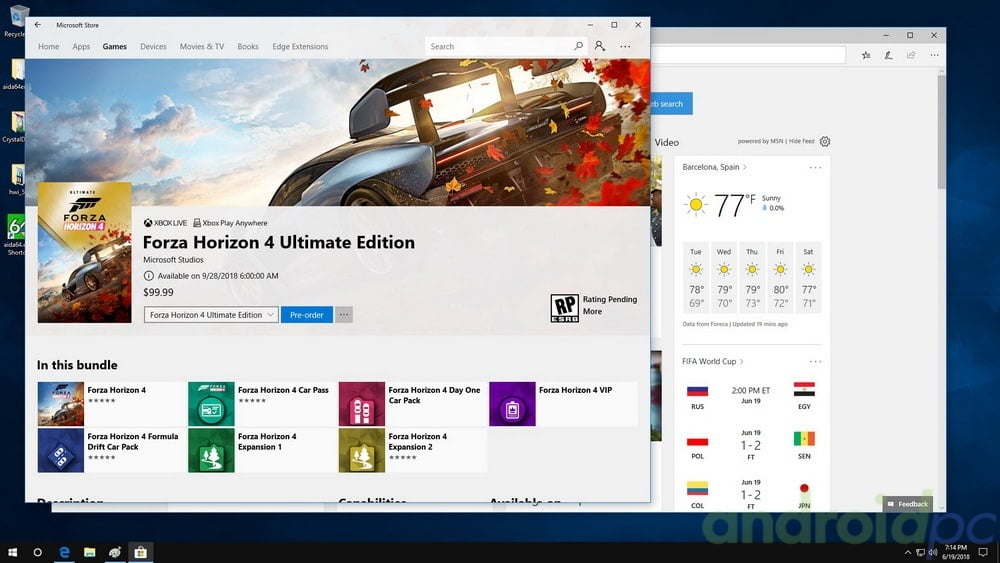Open File Explorer from the taskbar
This screenshot has height=563, width=1000.
click(x=89, y=552)
